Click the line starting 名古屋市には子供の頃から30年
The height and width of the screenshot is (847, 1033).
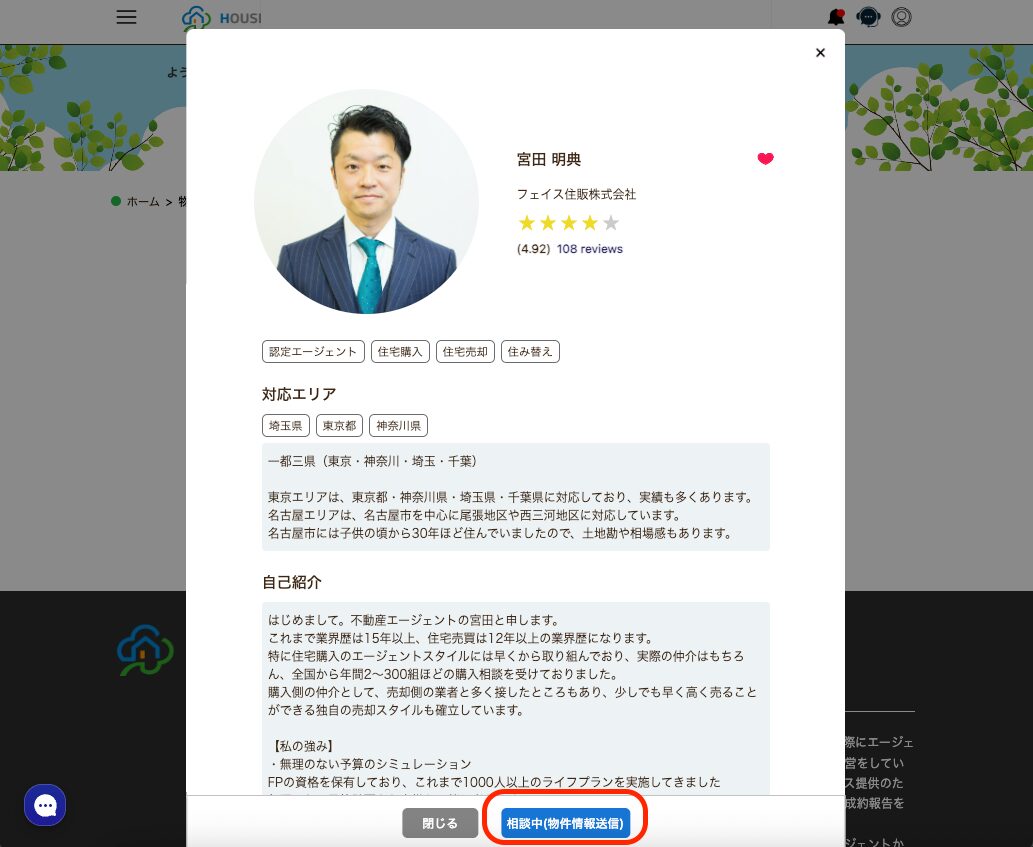(500, 533)
